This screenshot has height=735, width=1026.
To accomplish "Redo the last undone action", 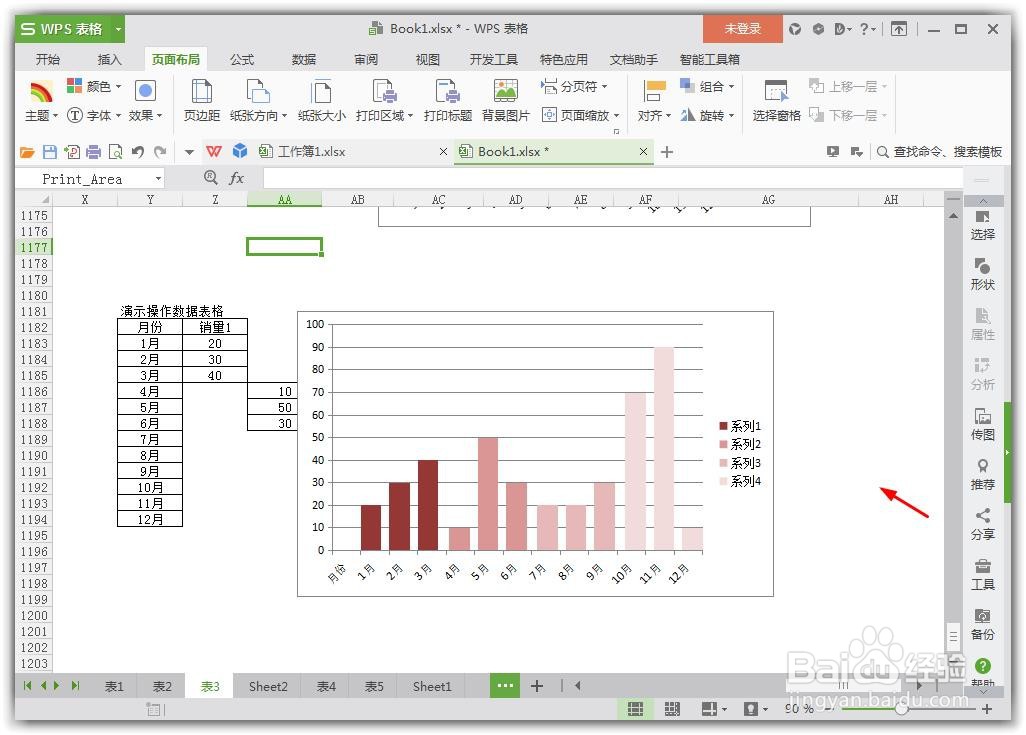I will 160,152.
